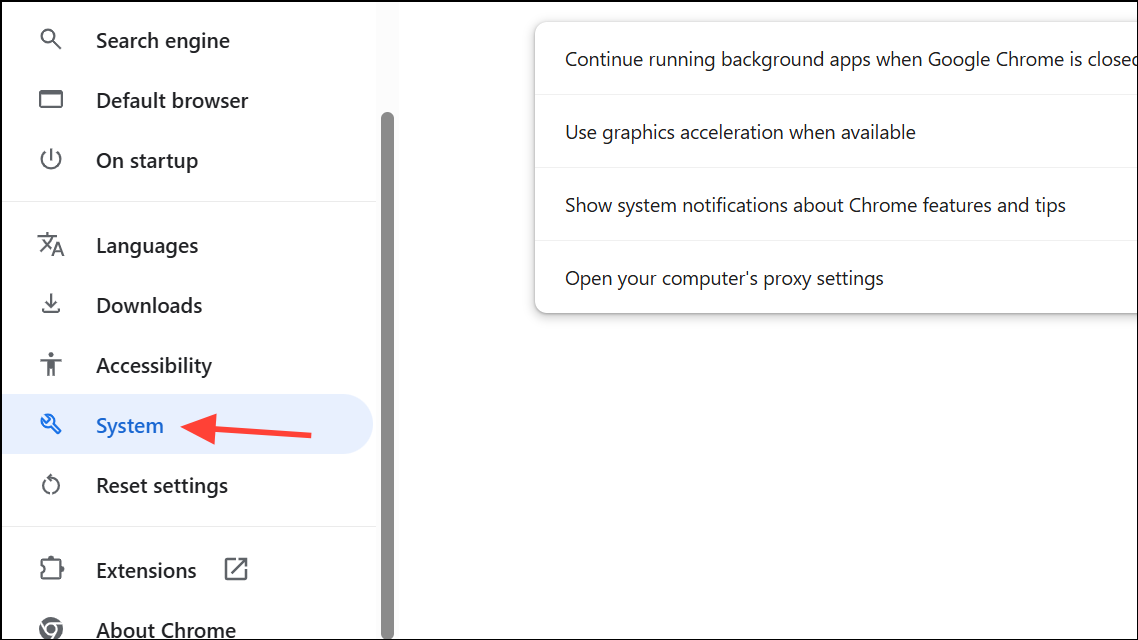Click the Accessibility person icon

50,365
